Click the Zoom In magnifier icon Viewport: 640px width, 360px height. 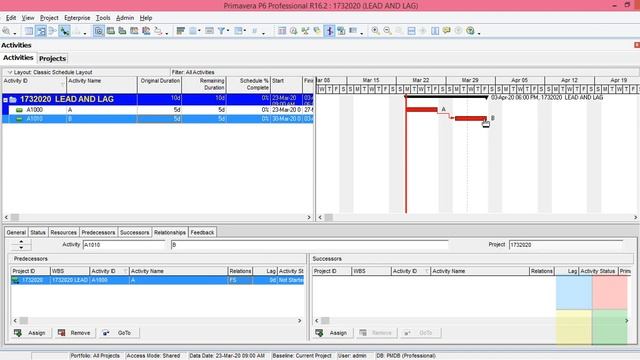pos(375,31)
